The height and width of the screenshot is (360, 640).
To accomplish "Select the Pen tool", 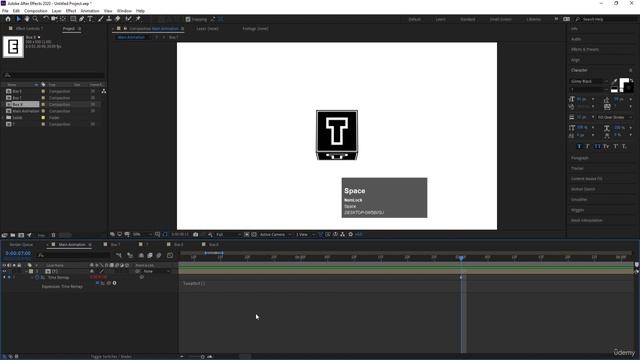I will tap(82, 19).
